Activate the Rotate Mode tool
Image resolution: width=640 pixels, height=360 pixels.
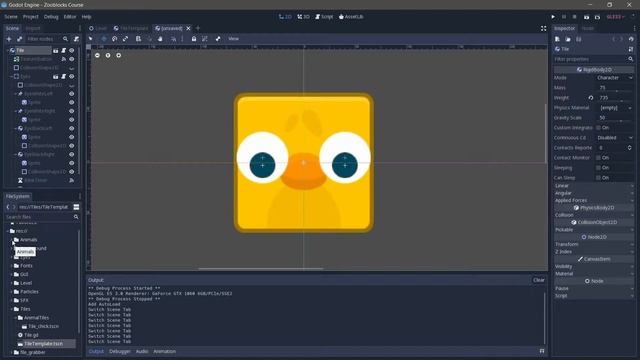pyautogui.click(x=115, y=39)
